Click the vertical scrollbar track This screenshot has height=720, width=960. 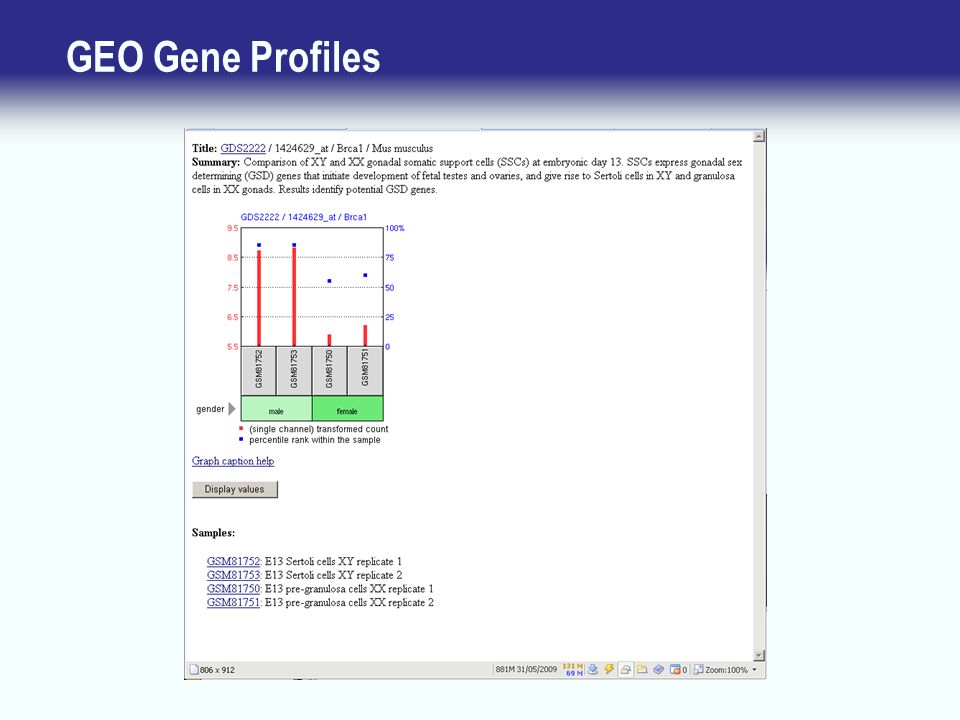point(759,396)
